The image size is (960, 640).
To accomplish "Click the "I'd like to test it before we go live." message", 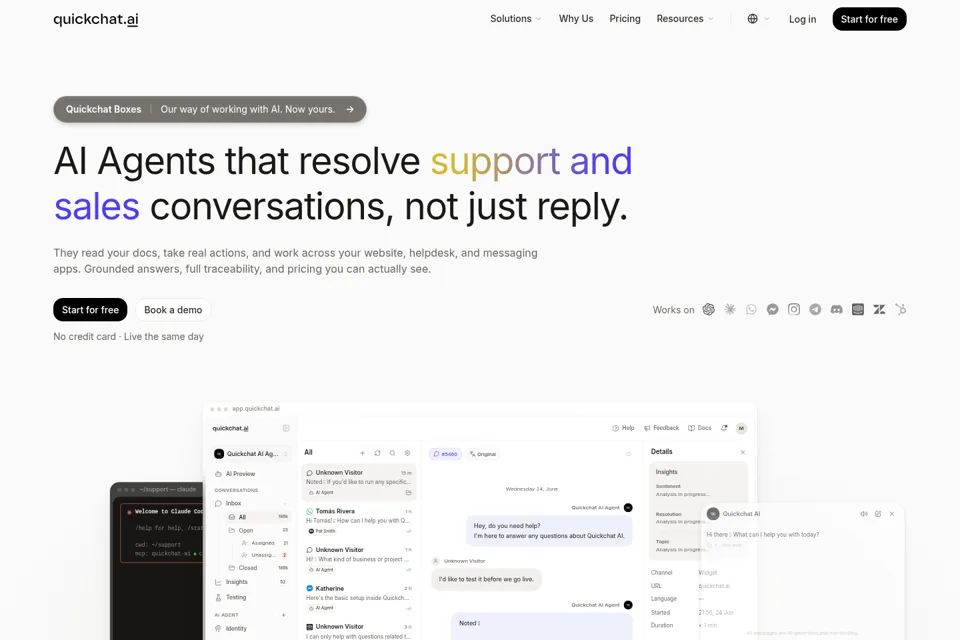I will 486,579.
